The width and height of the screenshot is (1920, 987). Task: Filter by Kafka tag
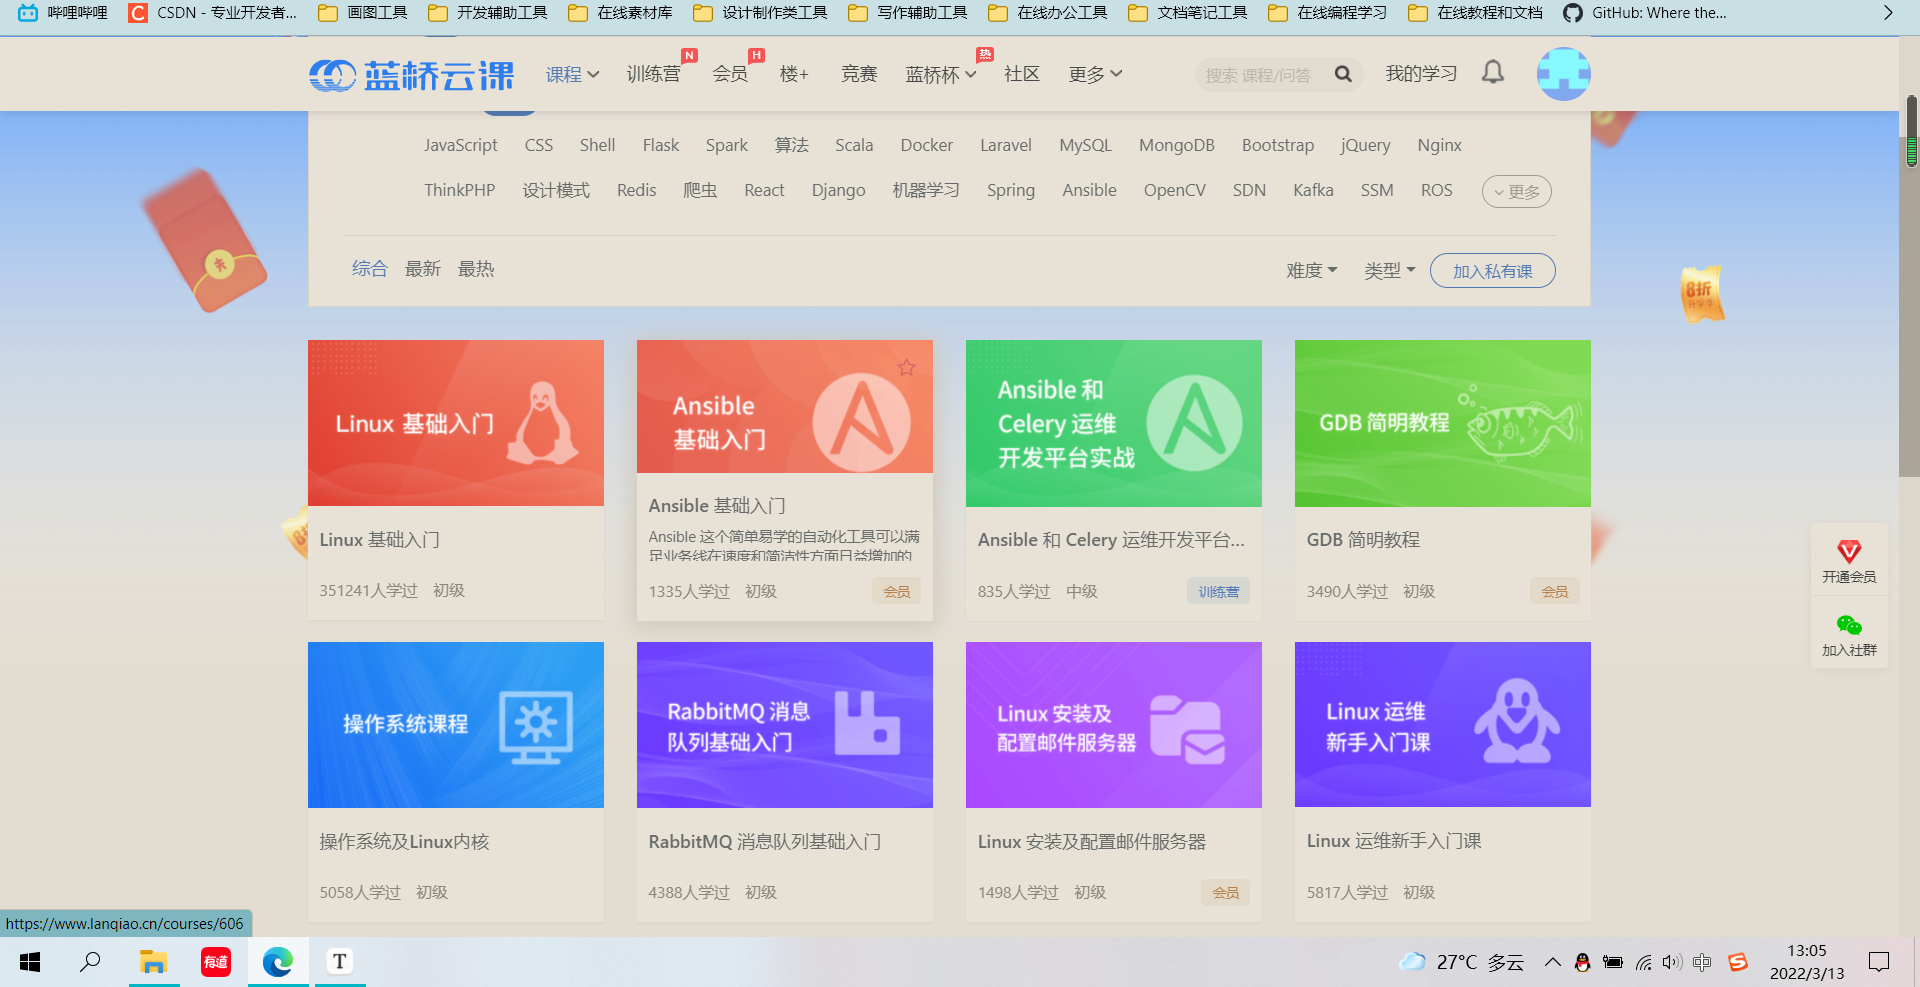[x=1313, y=190]
